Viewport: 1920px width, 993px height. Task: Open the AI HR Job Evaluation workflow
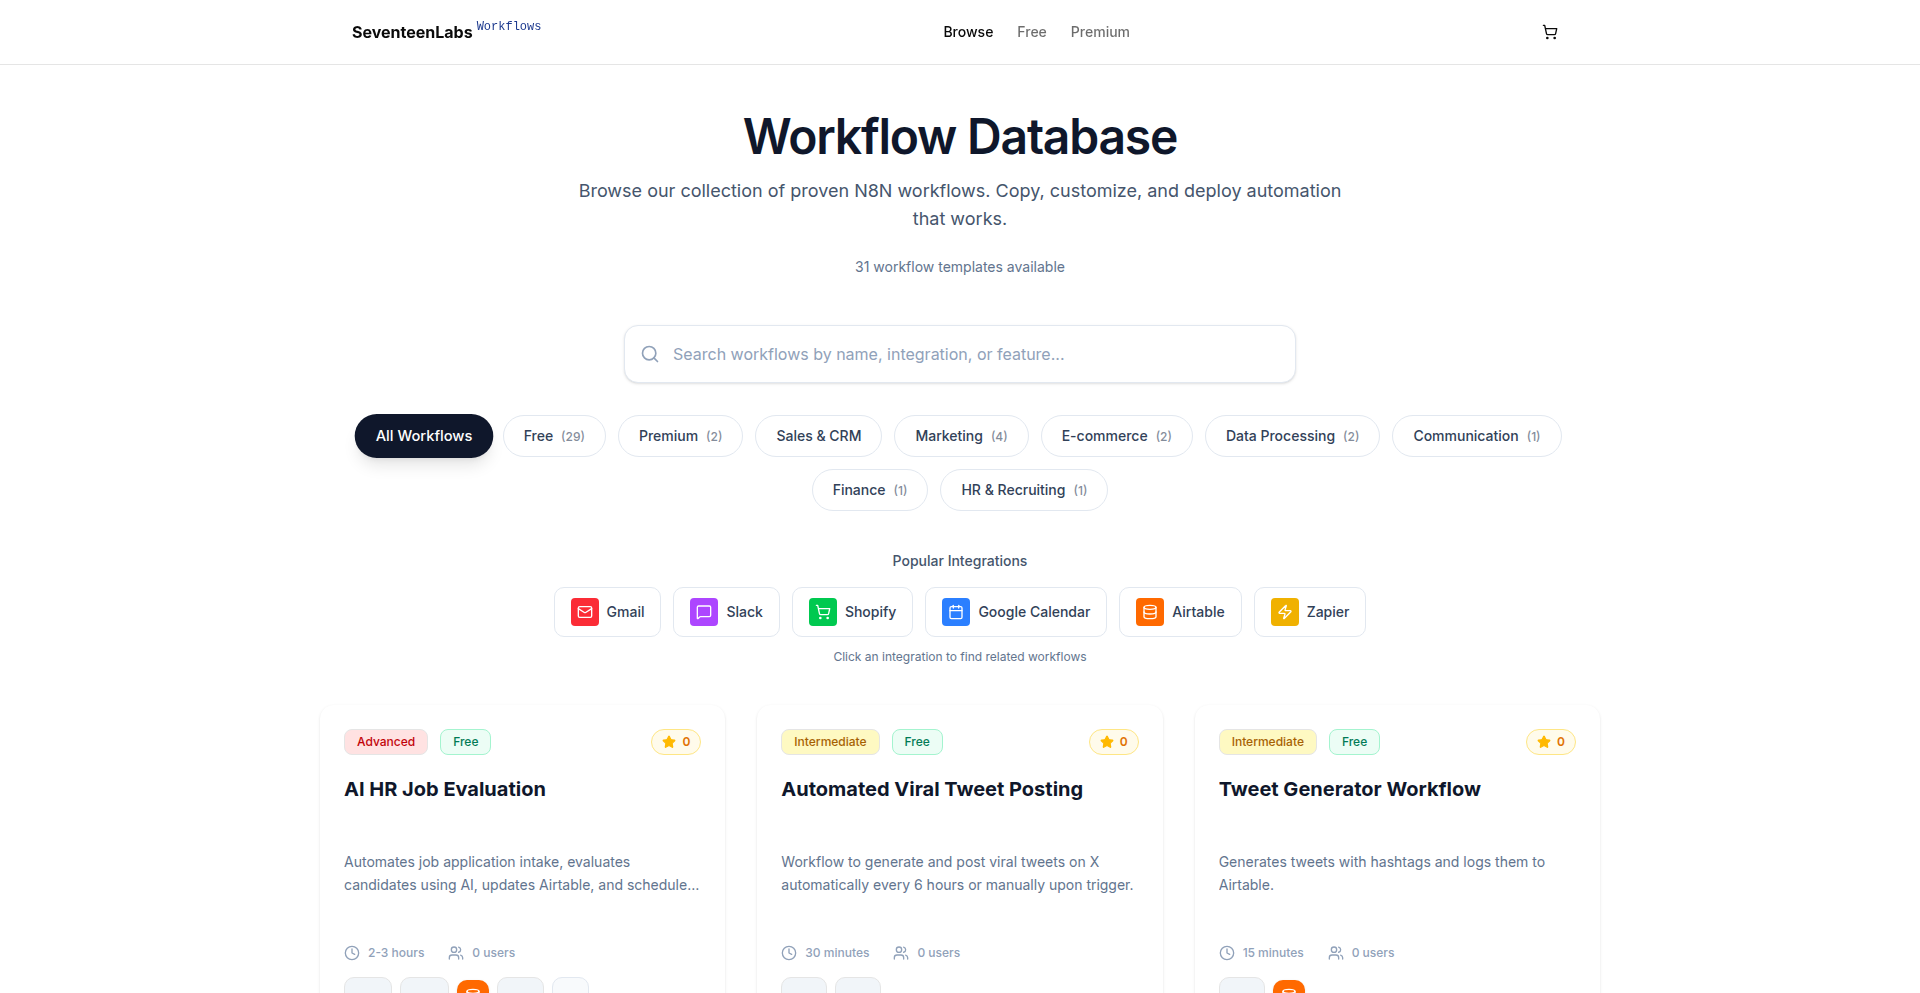pyautogui.click(x=445, y=789)
